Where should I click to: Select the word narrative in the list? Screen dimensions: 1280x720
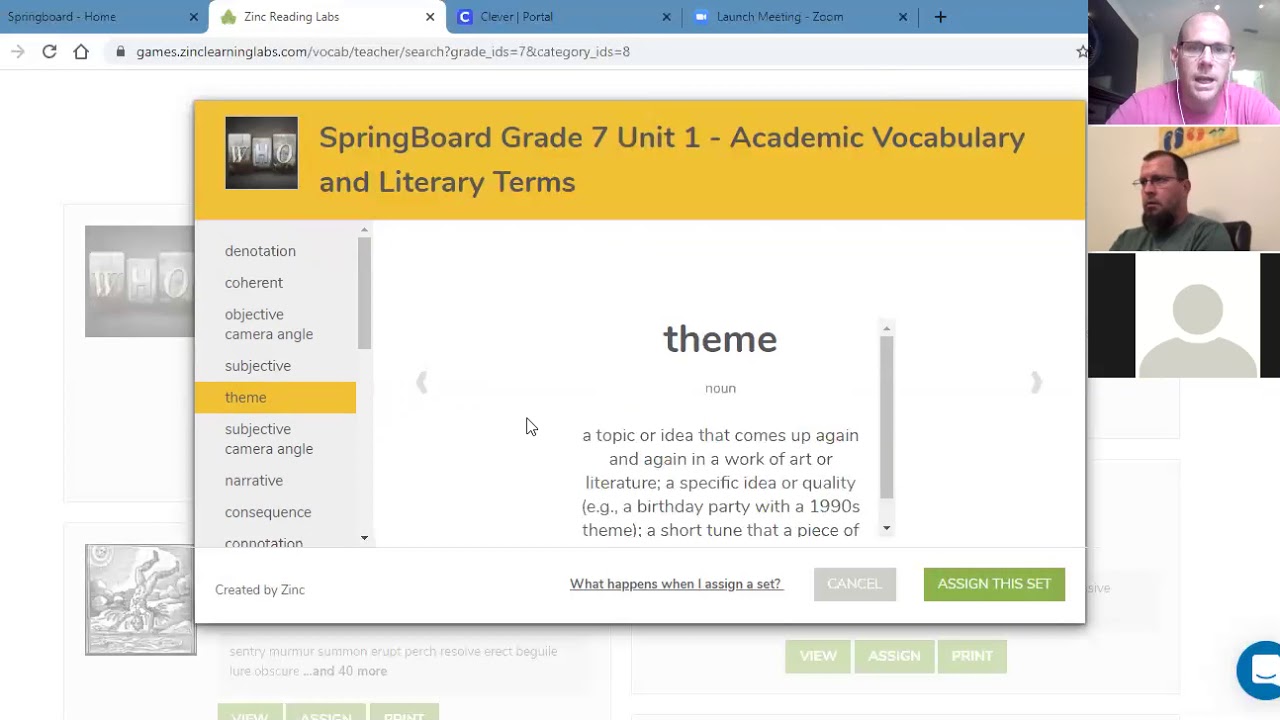254,481
